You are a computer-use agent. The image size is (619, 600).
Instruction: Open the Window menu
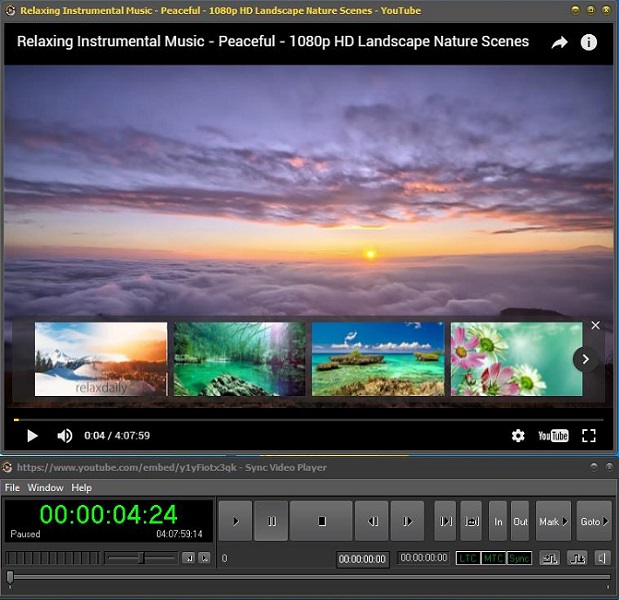click(x=45, y=488)
